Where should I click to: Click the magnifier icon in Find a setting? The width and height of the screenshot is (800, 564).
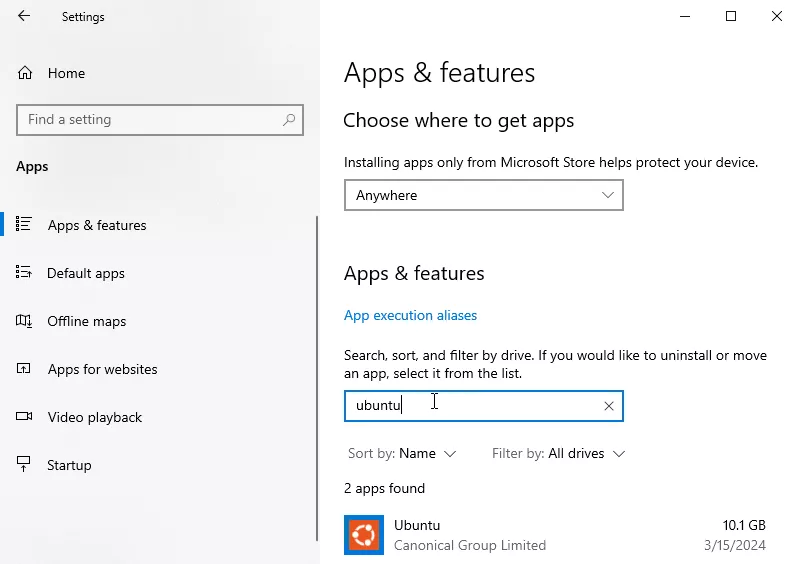289,120
